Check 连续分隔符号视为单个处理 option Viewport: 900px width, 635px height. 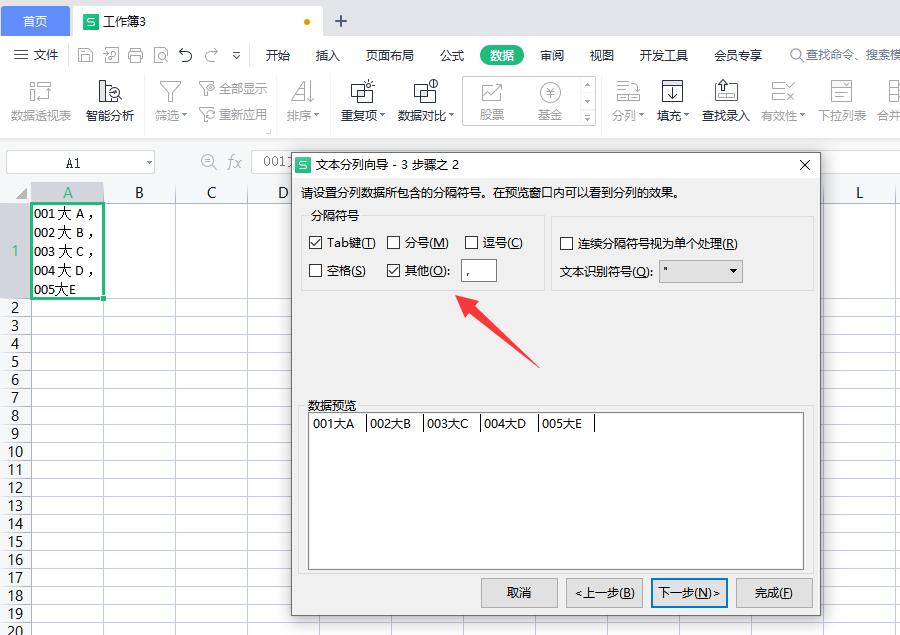coord(565,242)
